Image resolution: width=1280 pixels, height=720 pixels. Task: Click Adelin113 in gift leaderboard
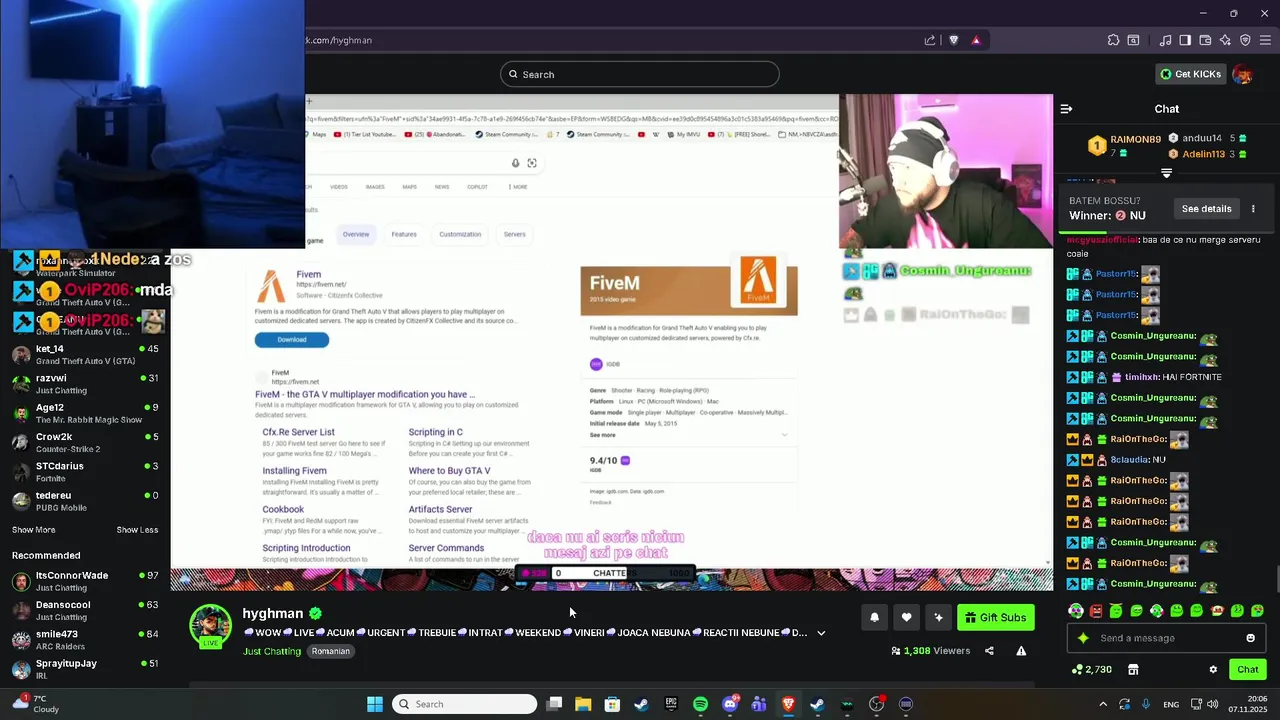click(1203, 155)
